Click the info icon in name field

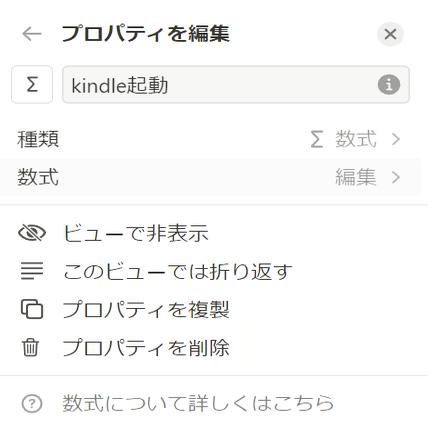coord(389,85)
